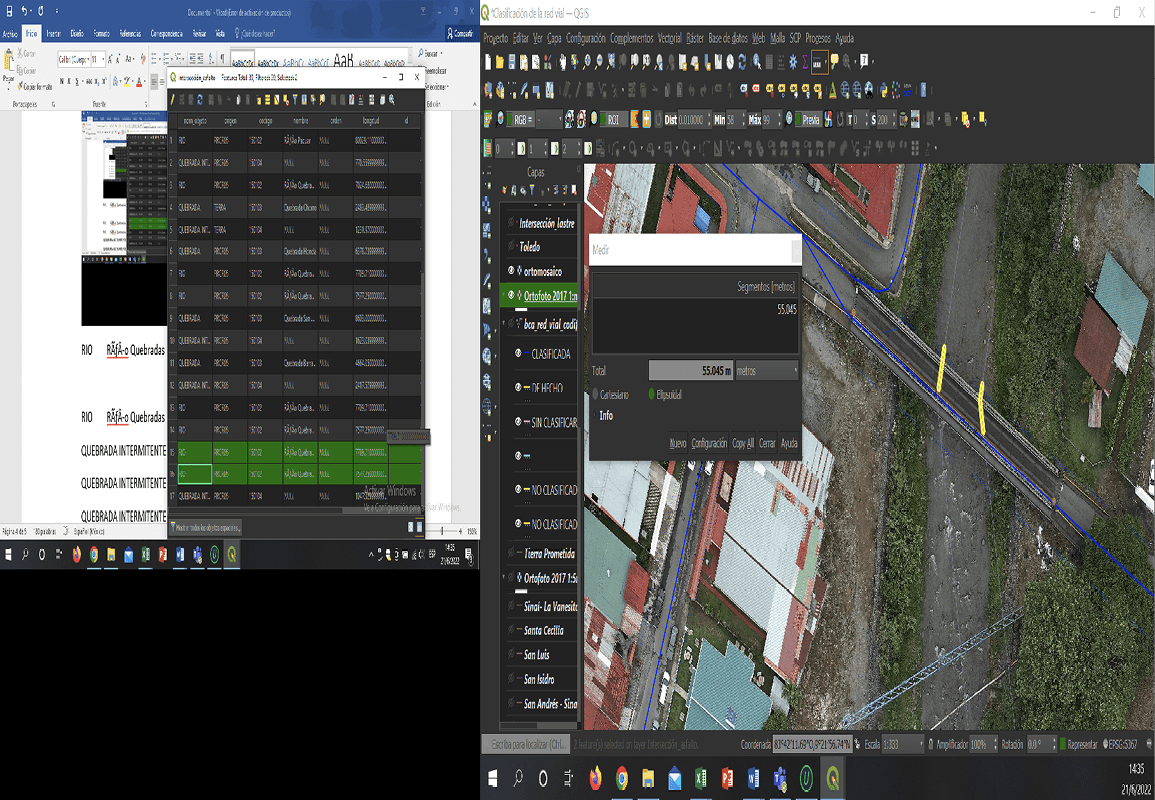Click the Nuevo button in Medir
The image size is (1155, 800).
pyautogui.click(x=677, y=443)
